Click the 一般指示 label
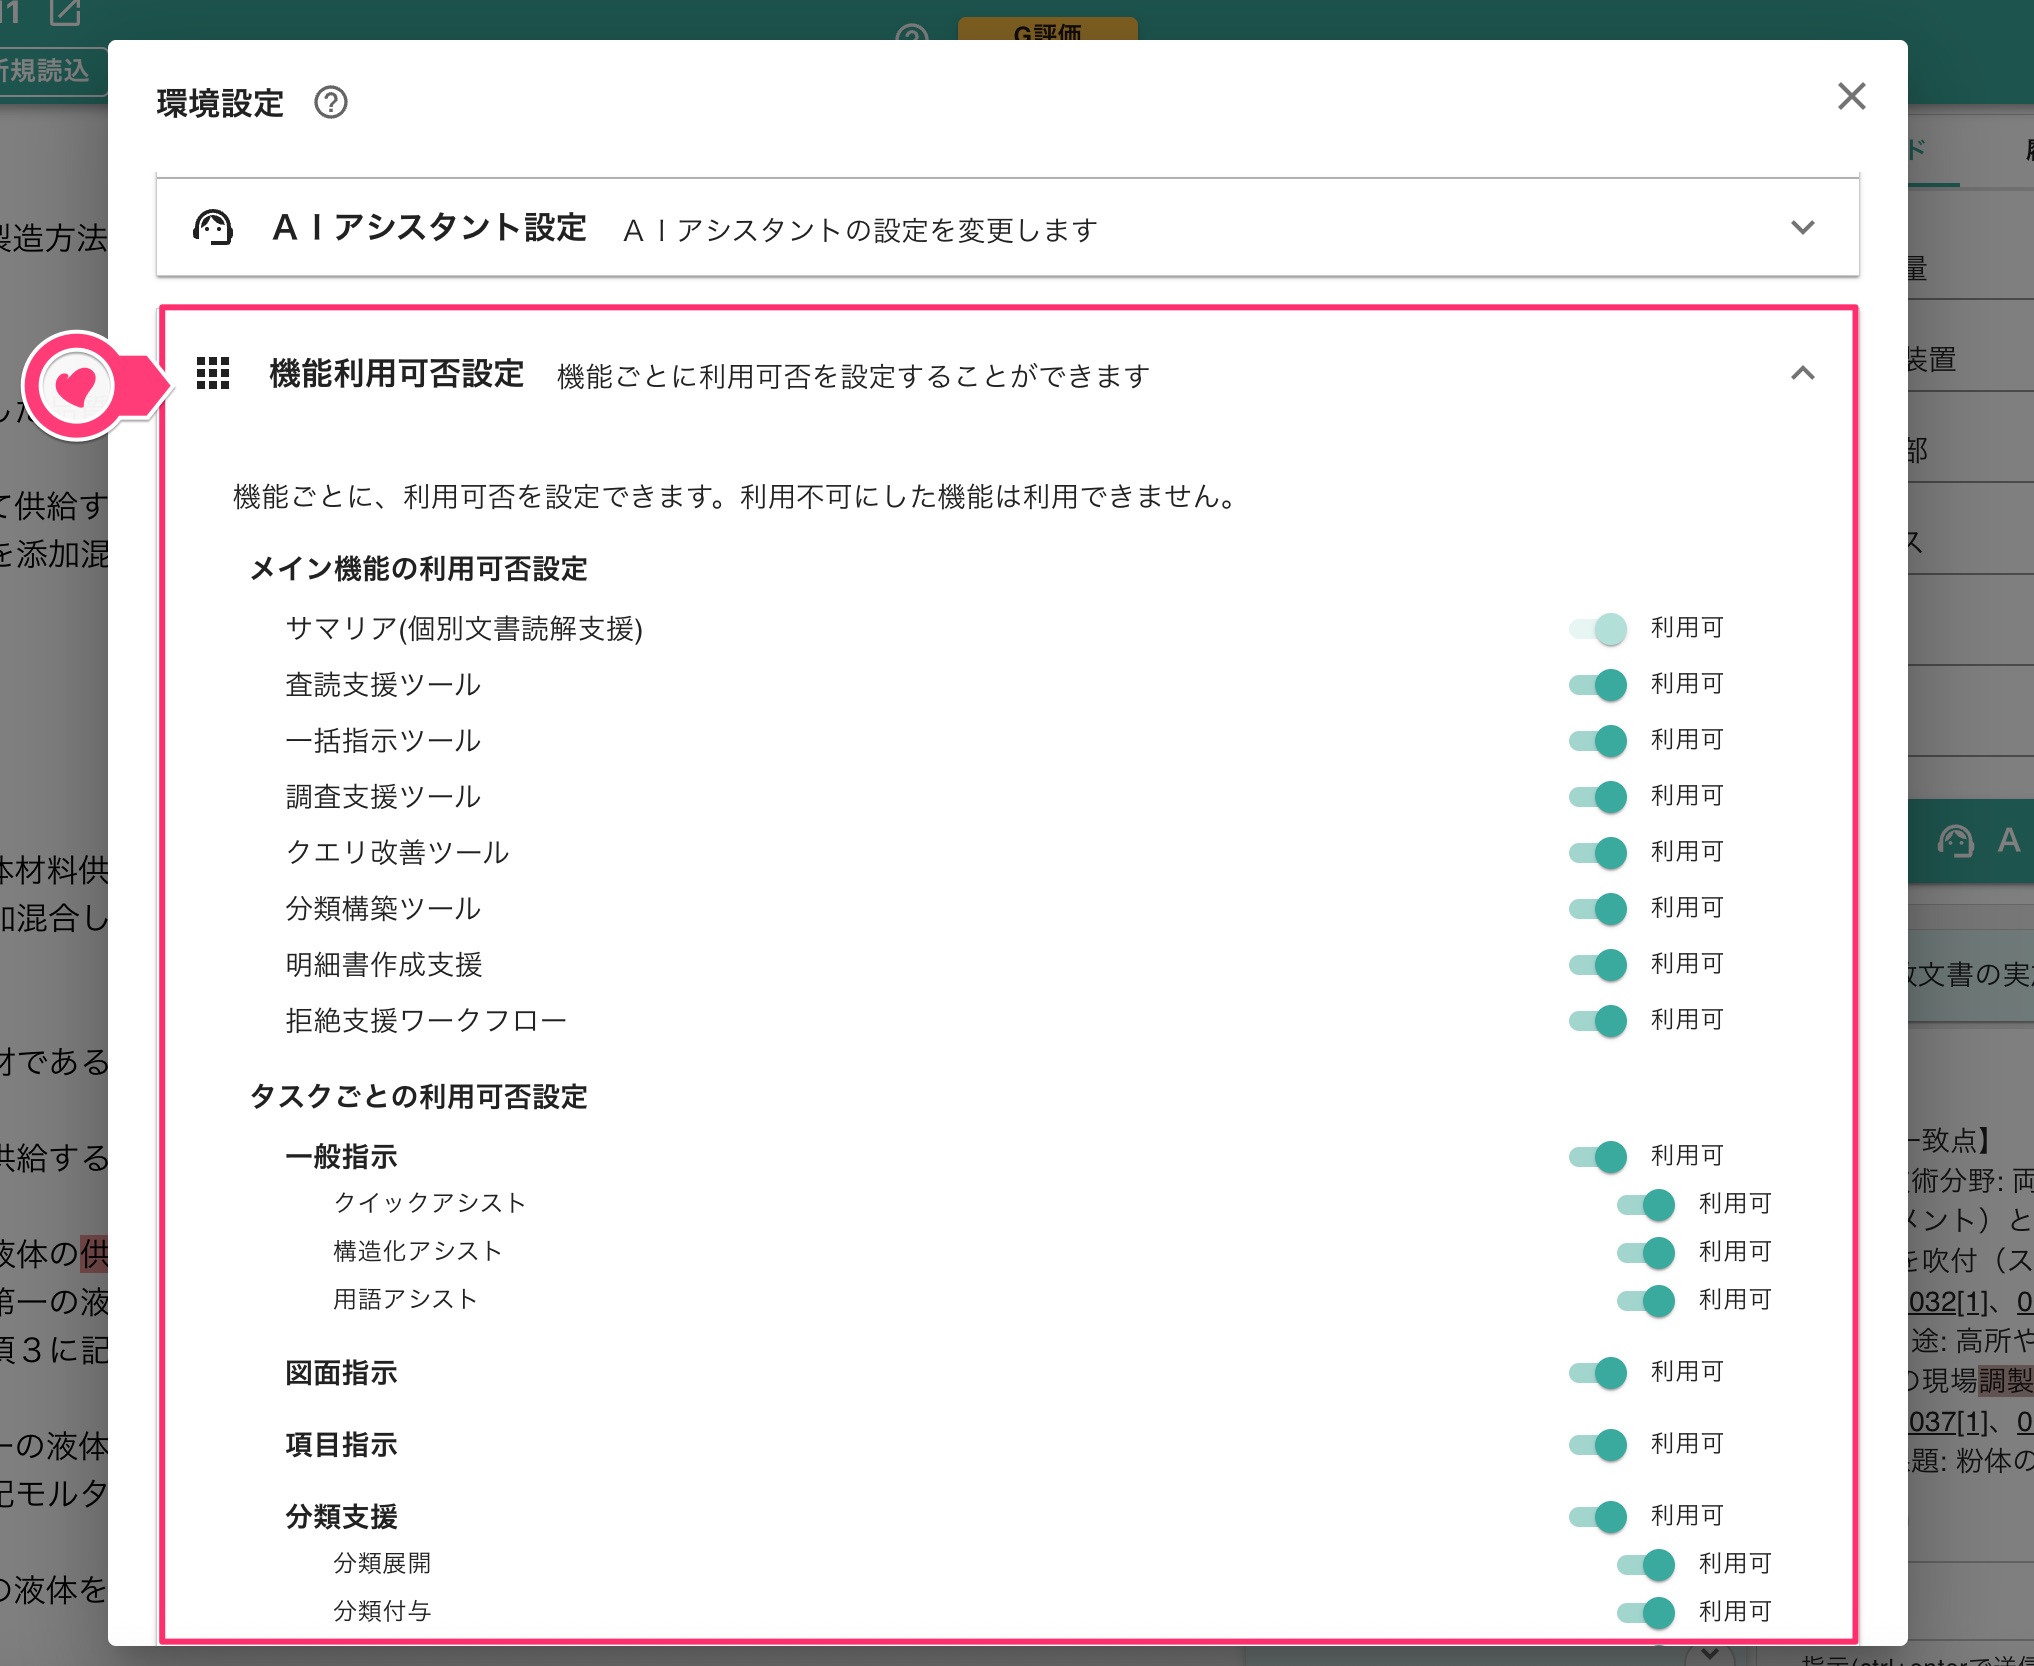The height and width of the screenshot is (1666, 2034). pyautogui.click(x=341, y=1157)
